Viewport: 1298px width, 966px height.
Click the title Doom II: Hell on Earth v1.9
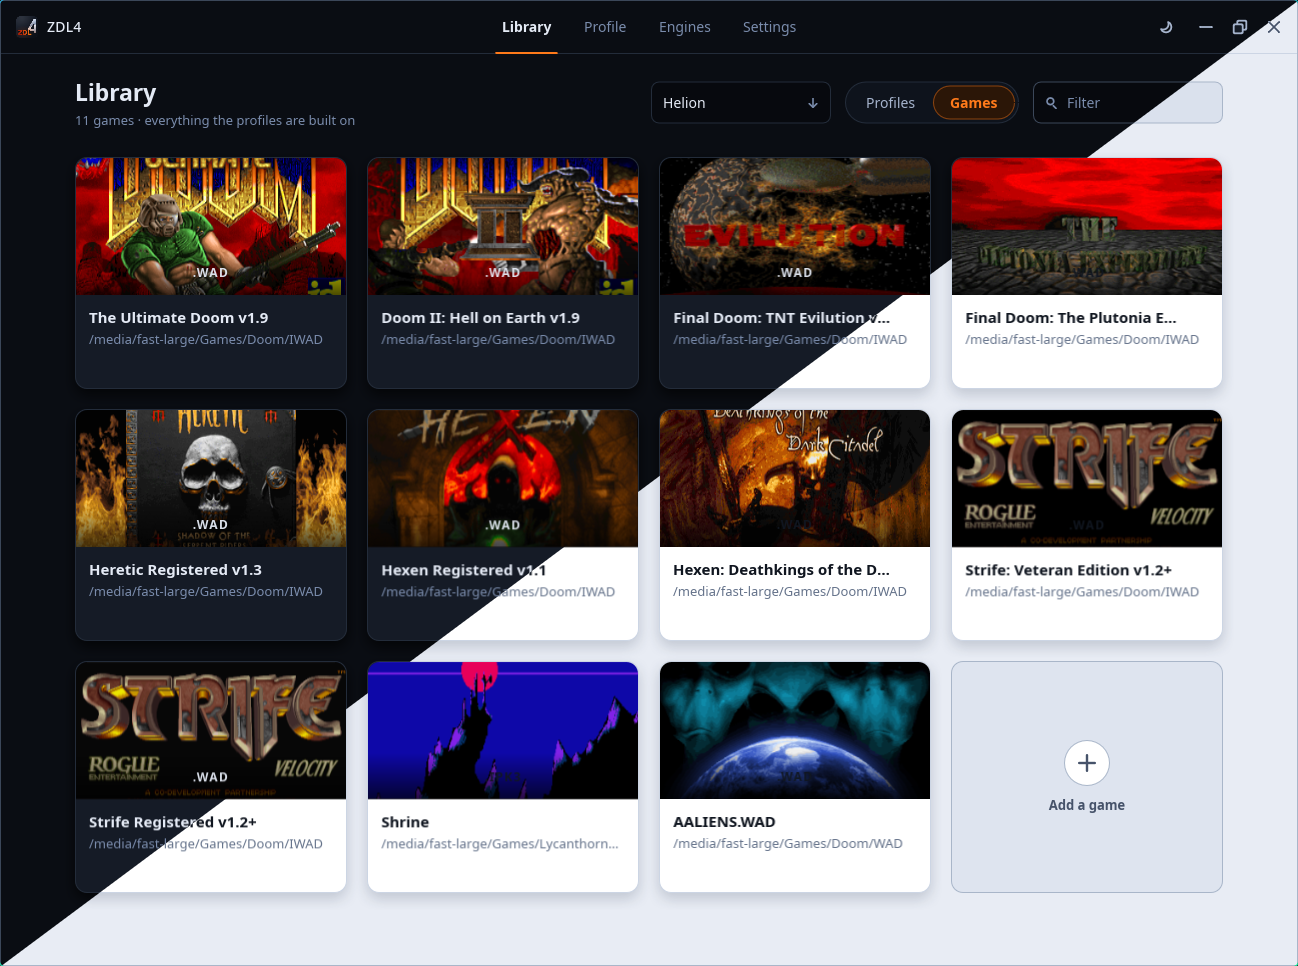(480, 318)
